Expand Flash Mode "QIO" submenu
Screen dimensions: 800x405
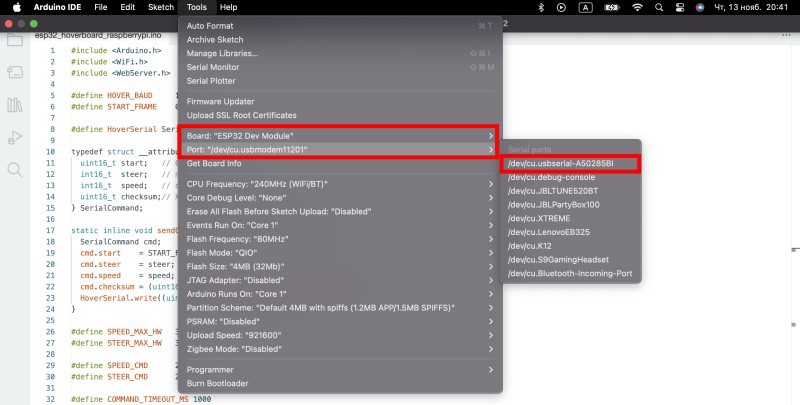340,253
